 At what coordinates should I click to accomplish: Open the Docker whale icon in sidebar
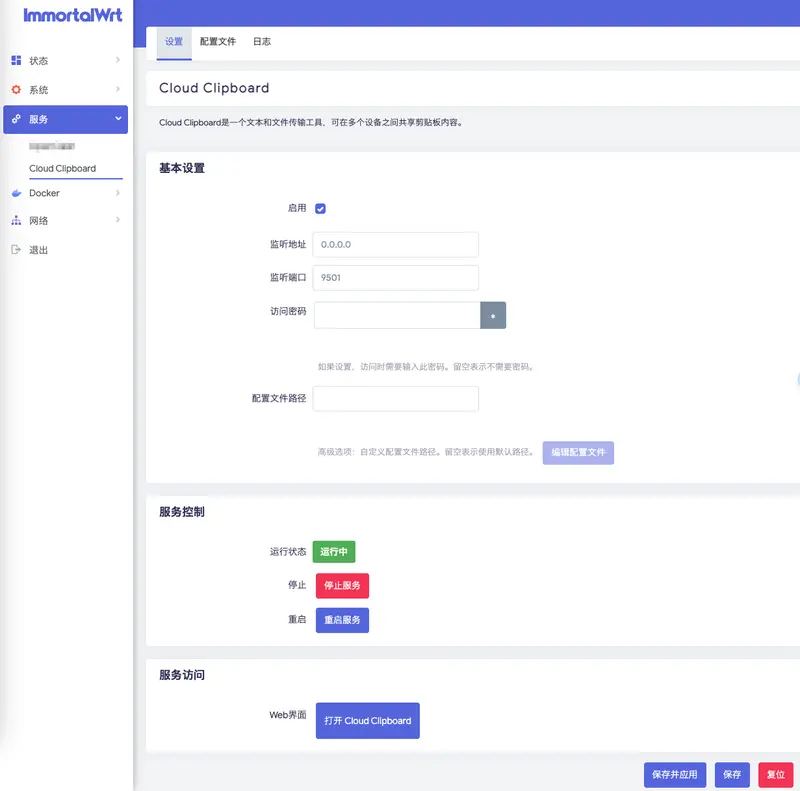tap(16, 192)
